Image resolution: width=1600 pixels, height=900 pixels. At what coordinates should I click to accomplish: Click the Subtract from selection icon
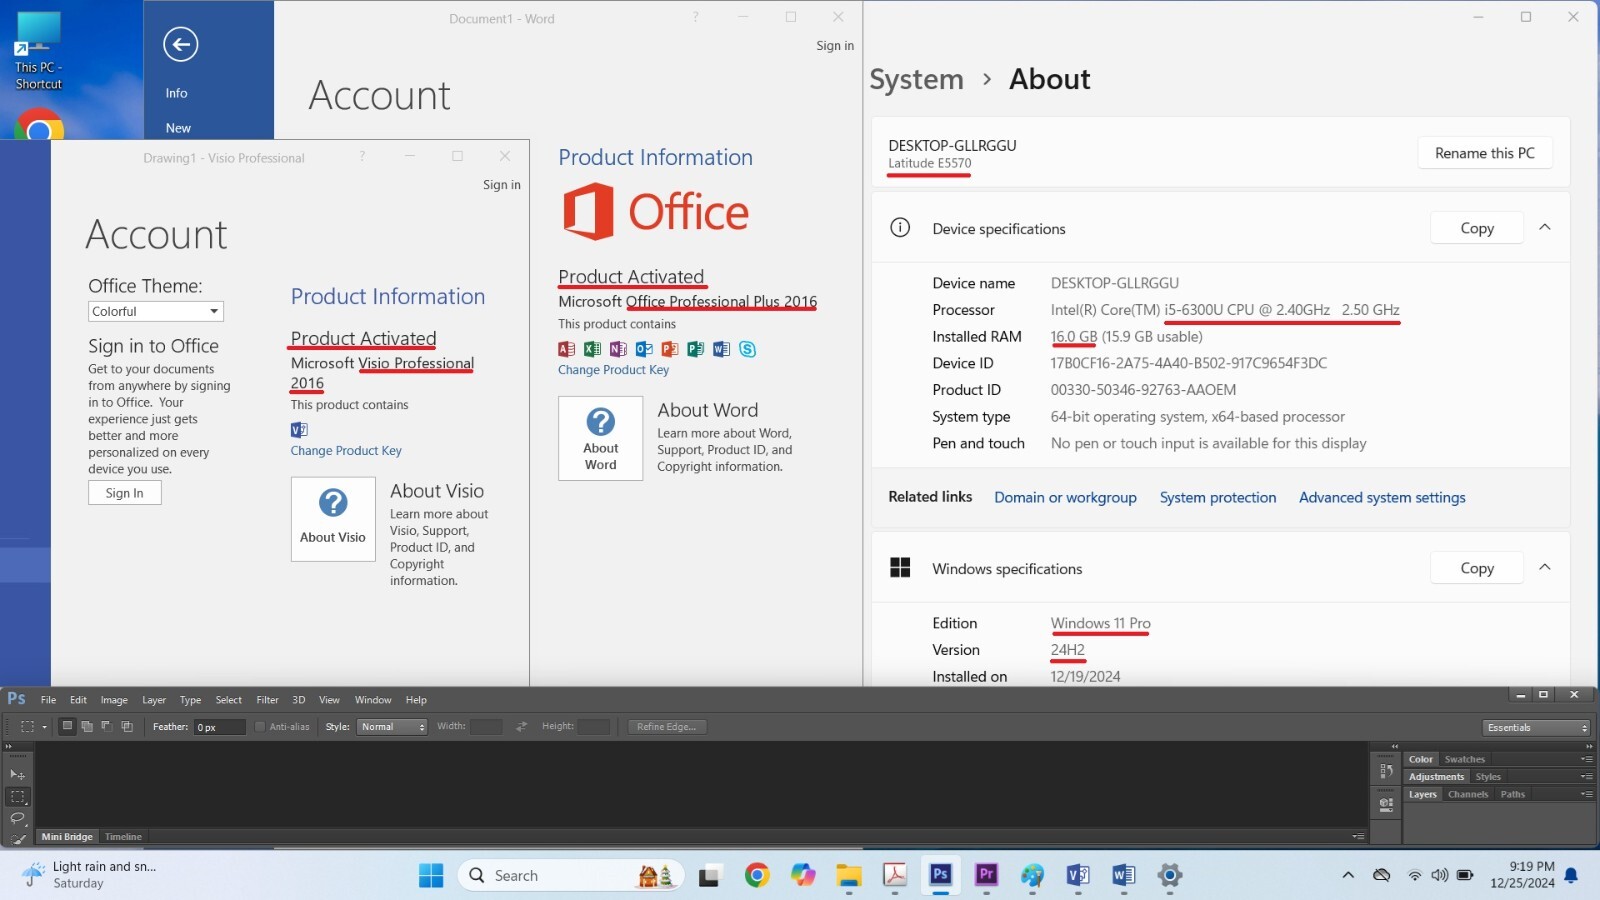point(107,727)
